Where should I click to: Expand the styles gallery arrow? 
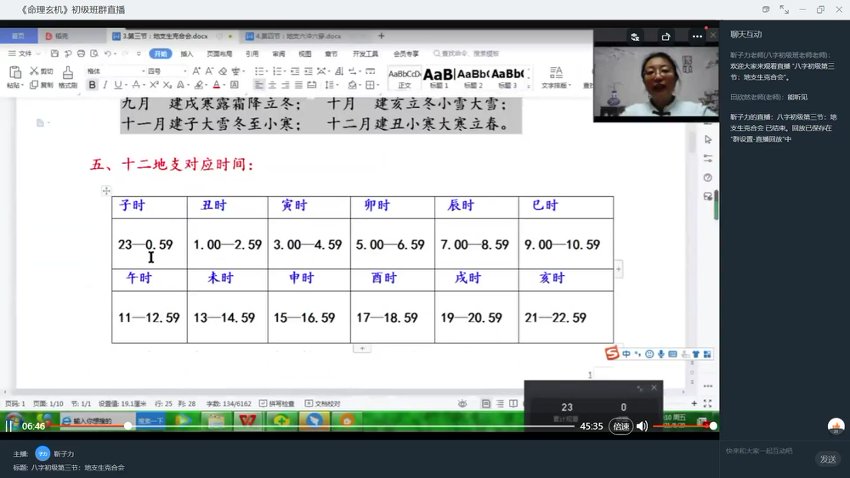[x=529, y=86]
